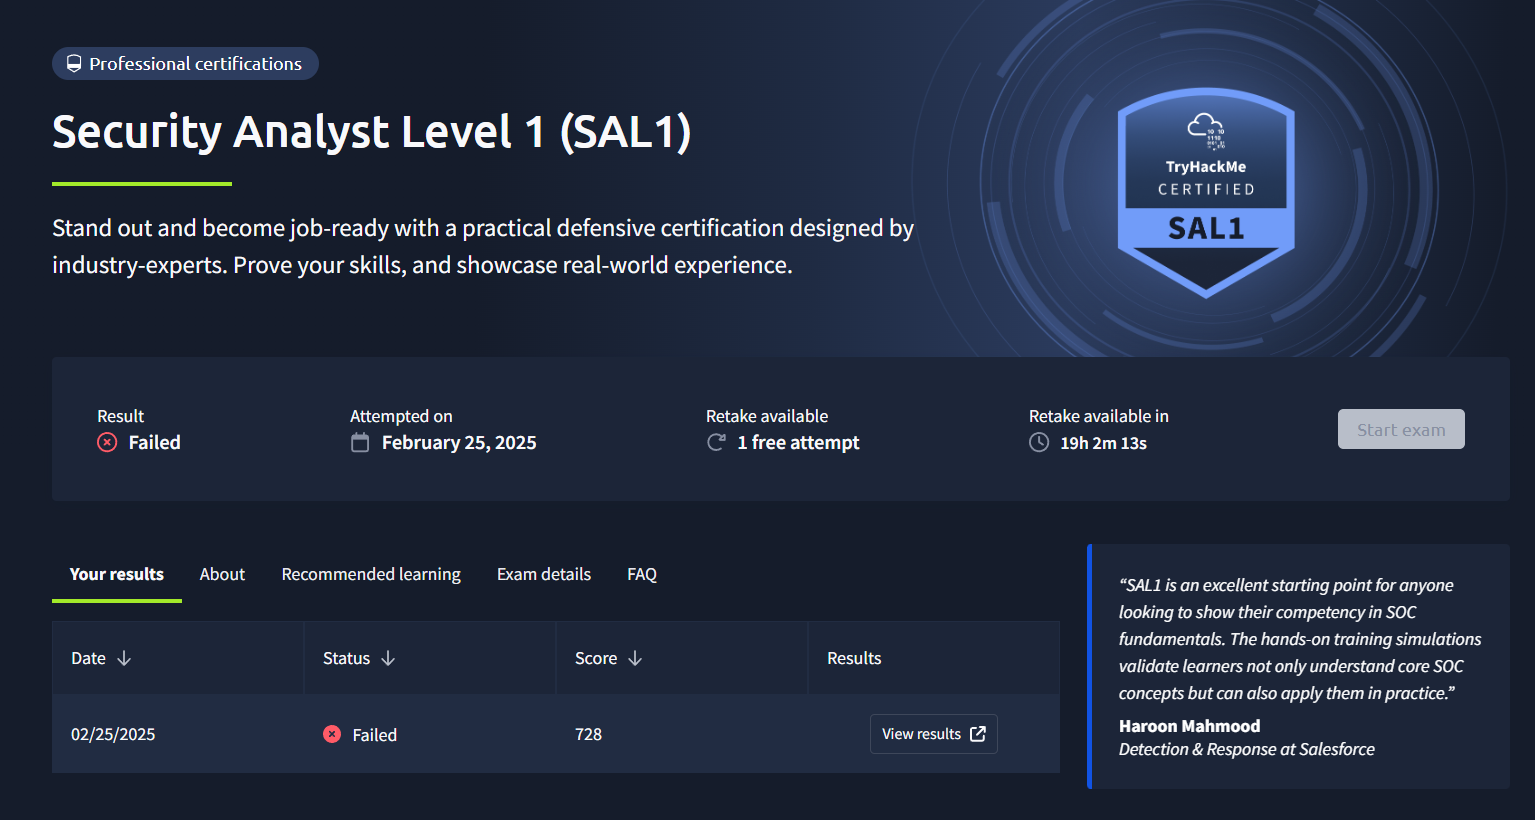
Task: Click the red failed icon under Result
Action: (x=107, y=442)
